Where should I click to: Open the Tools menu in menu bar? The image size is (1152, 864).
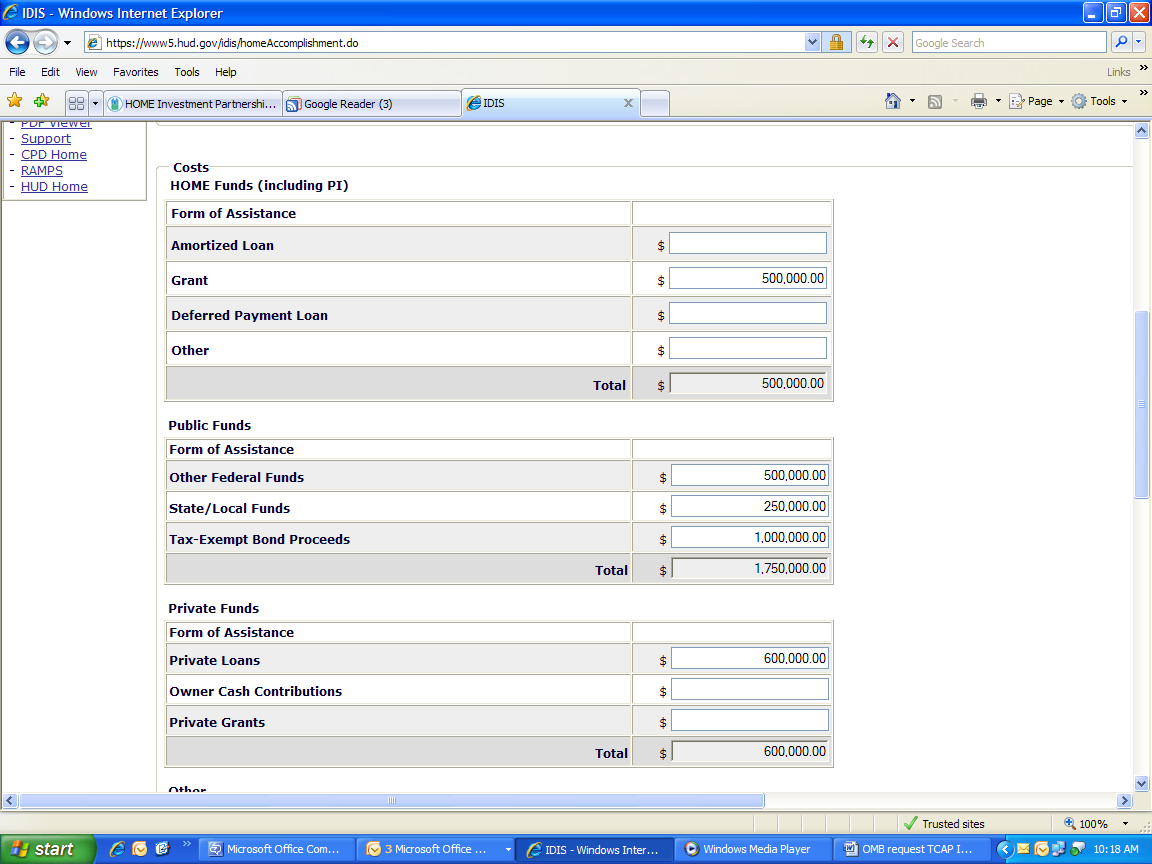(x=187, y=72)
